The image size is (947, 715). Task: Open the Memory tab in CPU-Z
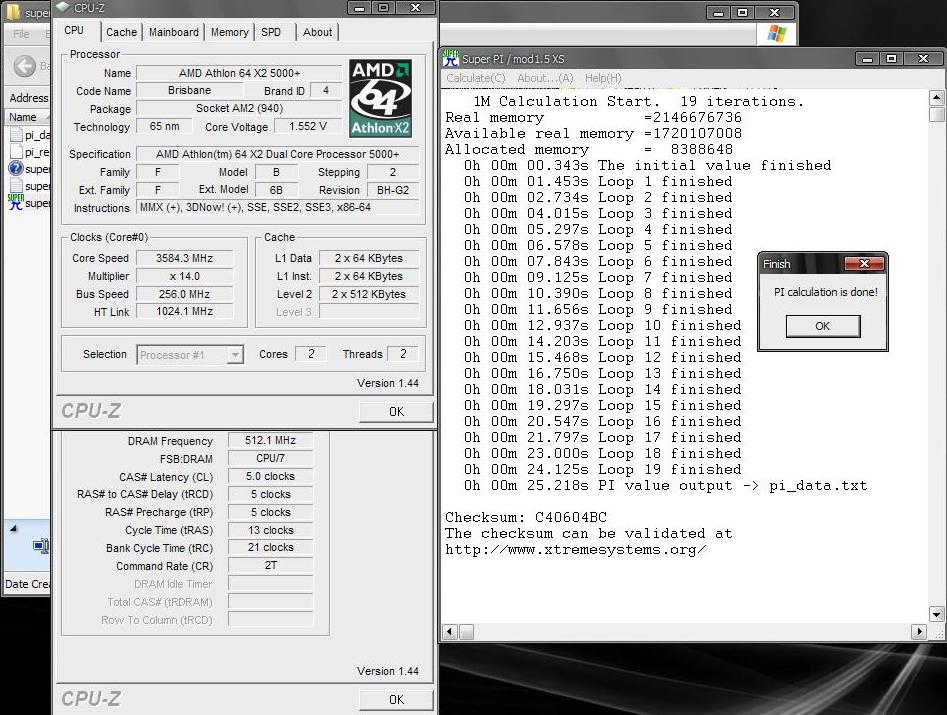click(x=230, y=32)
